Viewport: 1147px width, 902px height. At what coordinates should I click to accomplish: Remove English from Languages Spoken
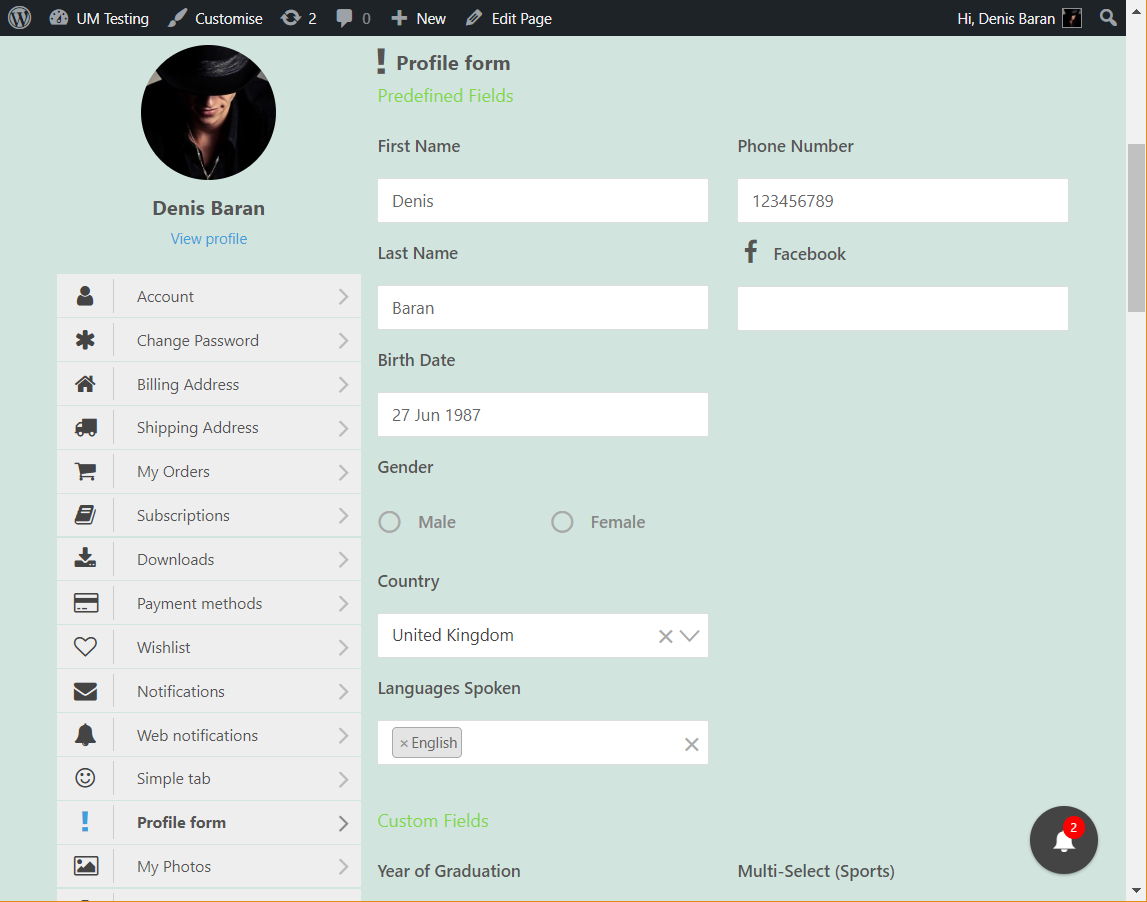tap(404, 742)
